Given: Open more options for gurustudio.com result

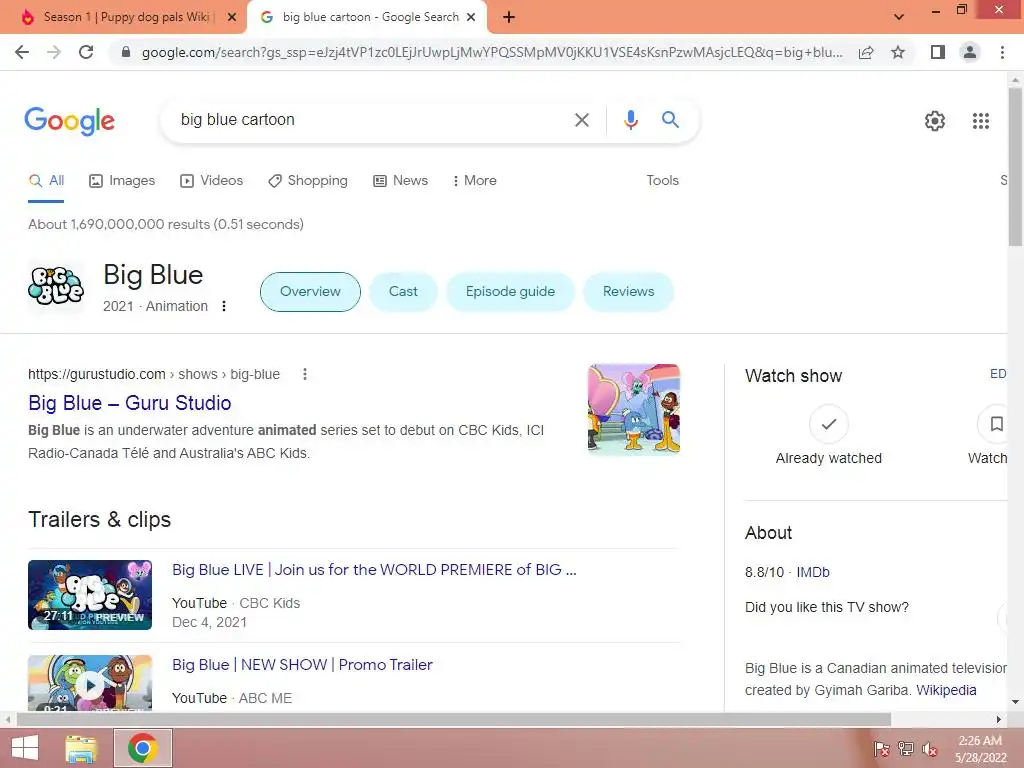Looking at the screenshot, I should 304,374.
